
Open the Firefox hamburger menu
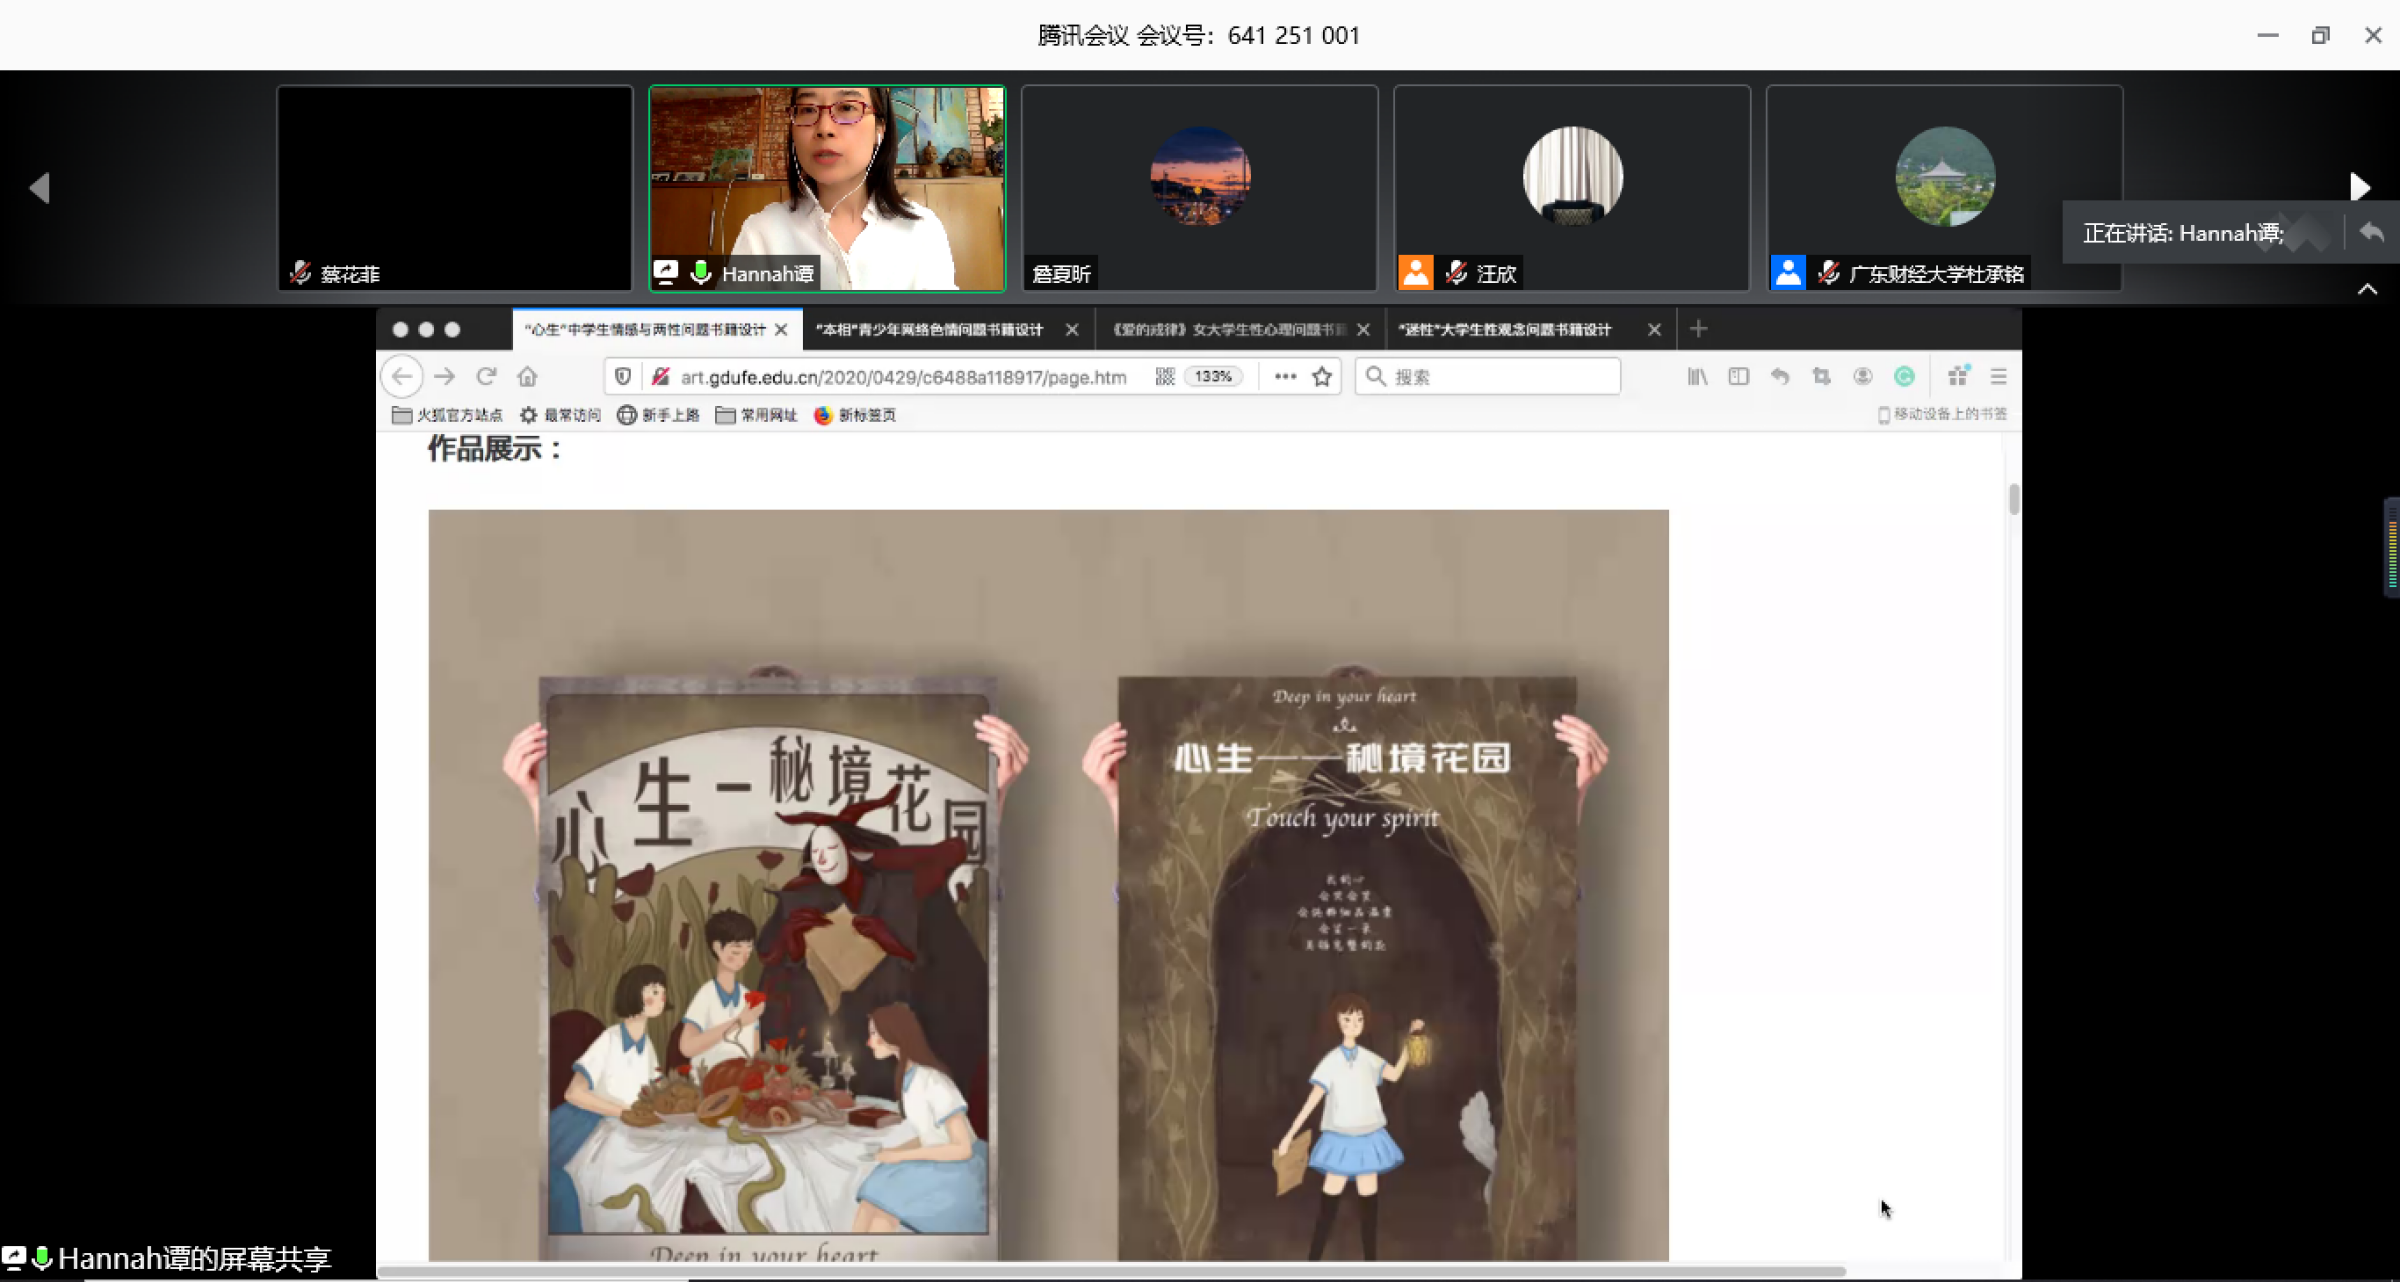[1998, 376]
